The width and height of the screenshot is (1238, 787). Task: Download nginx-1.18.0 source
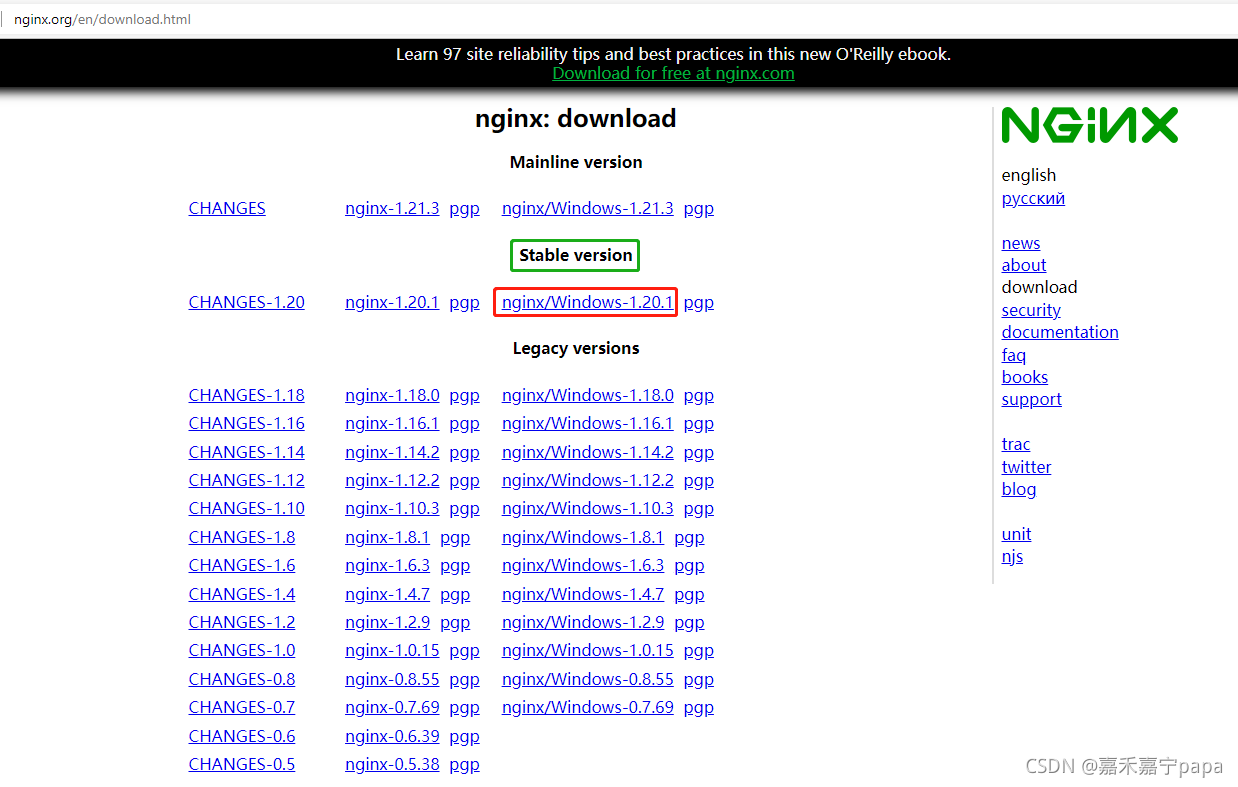tap(392, 395)
